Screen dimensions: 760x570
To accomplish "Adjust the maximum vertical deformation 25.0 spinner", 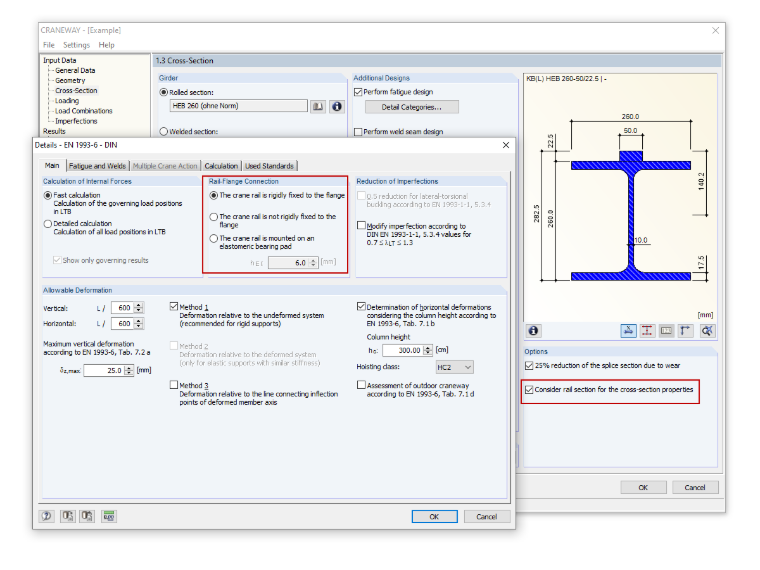I will tap(129, 370).
